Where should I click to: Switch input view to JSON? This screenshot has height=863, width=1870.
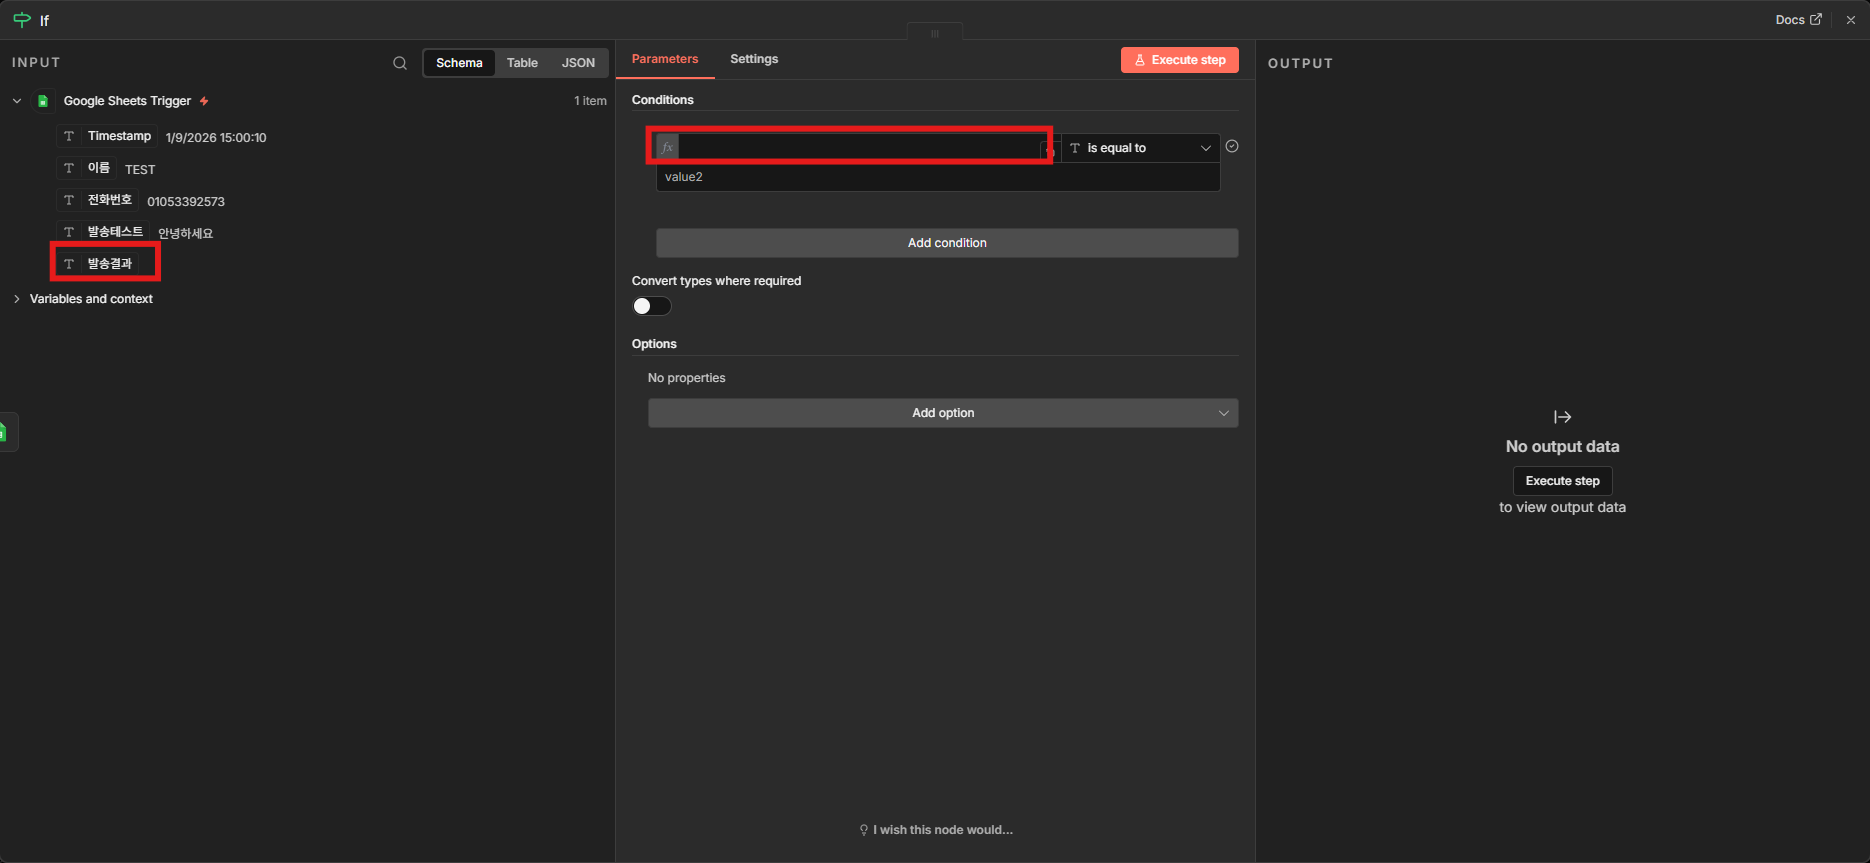(578, 63)
